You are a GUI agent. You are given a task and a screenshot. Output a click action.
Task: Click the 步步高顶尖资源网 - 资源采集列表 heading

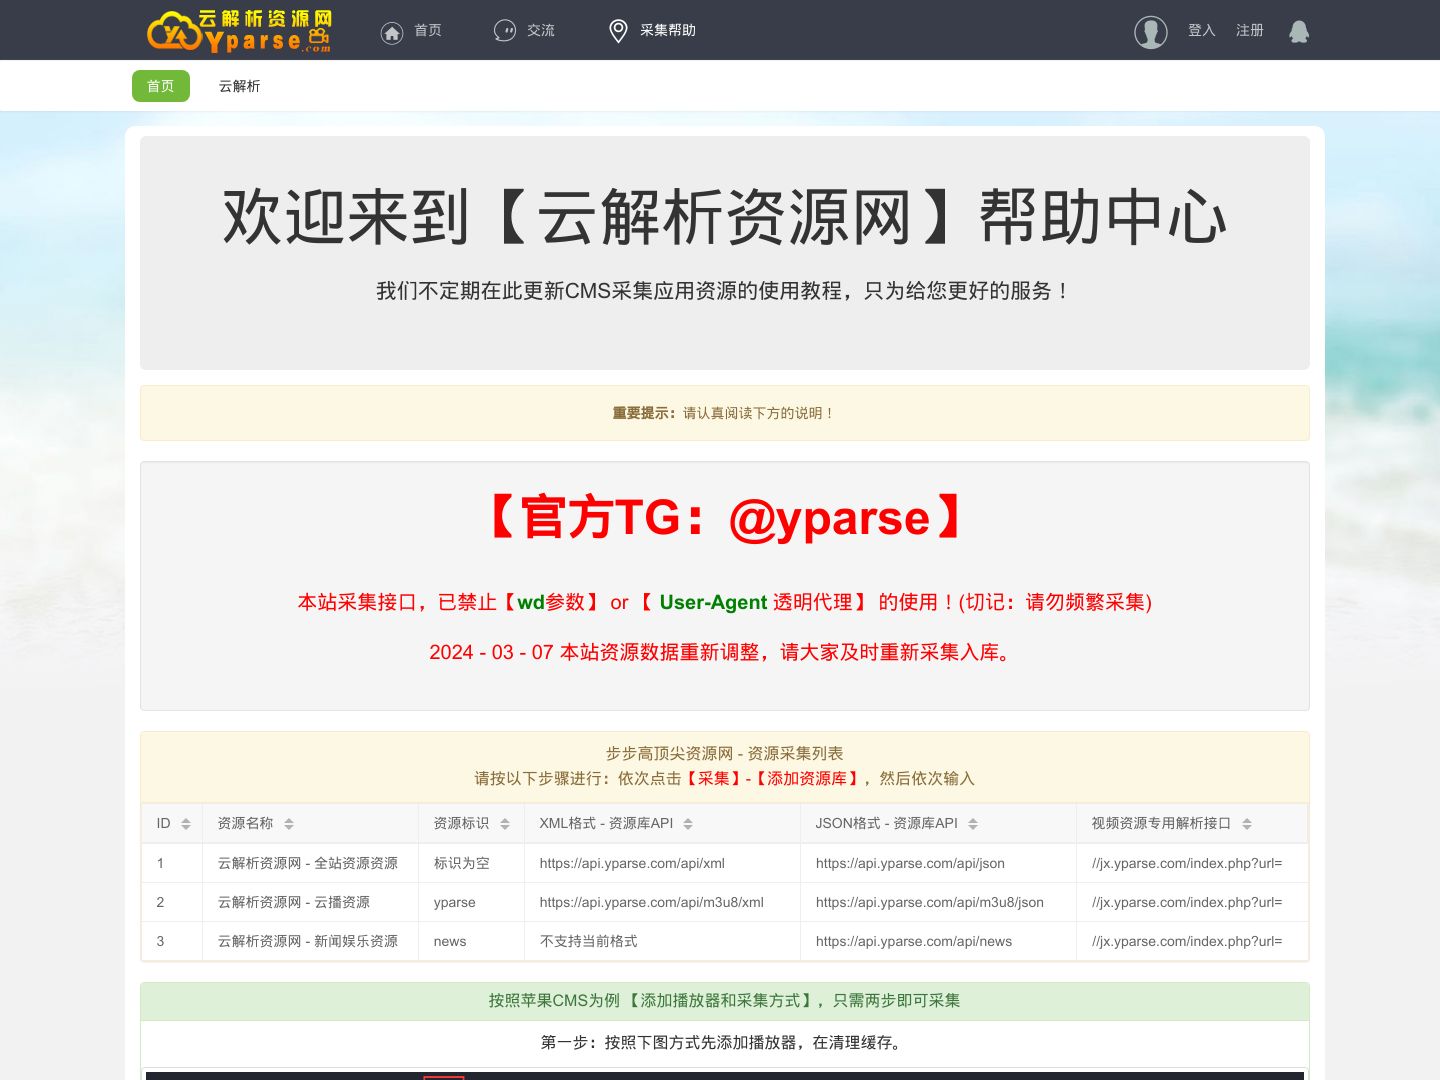pyautogui.click(x=725, y=753)
